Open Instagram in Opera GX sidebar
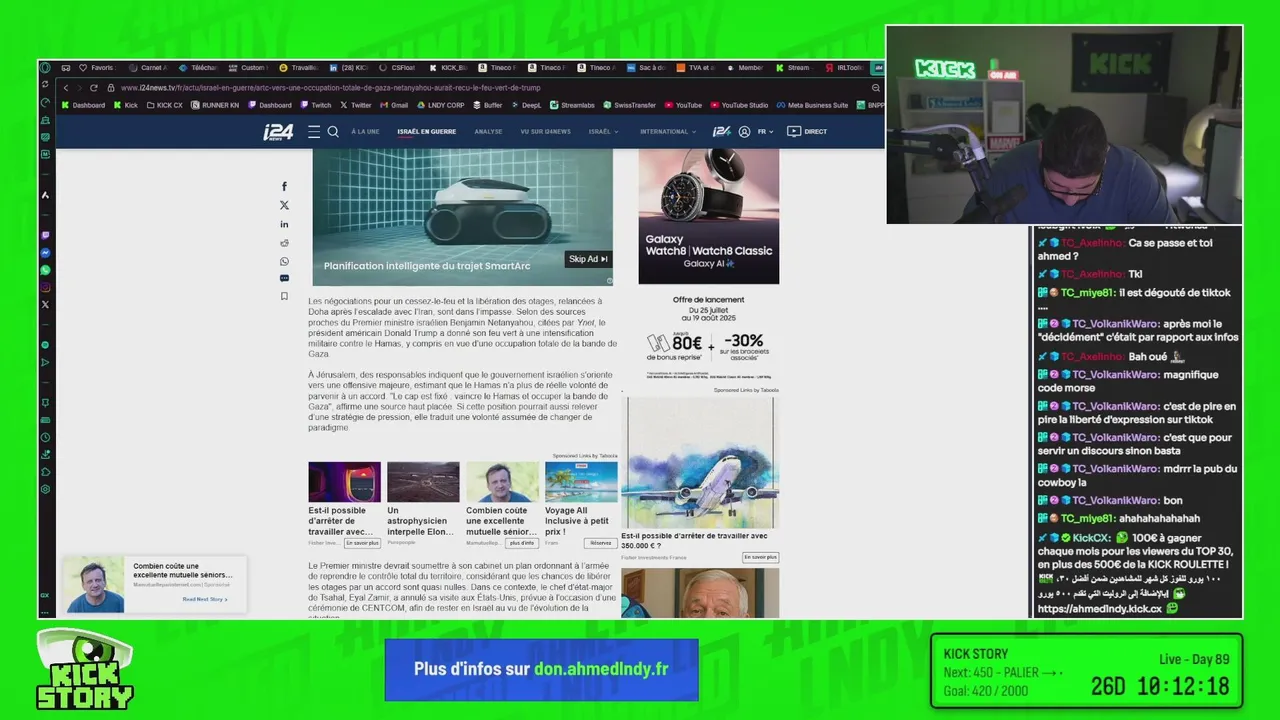 point(45,288)
